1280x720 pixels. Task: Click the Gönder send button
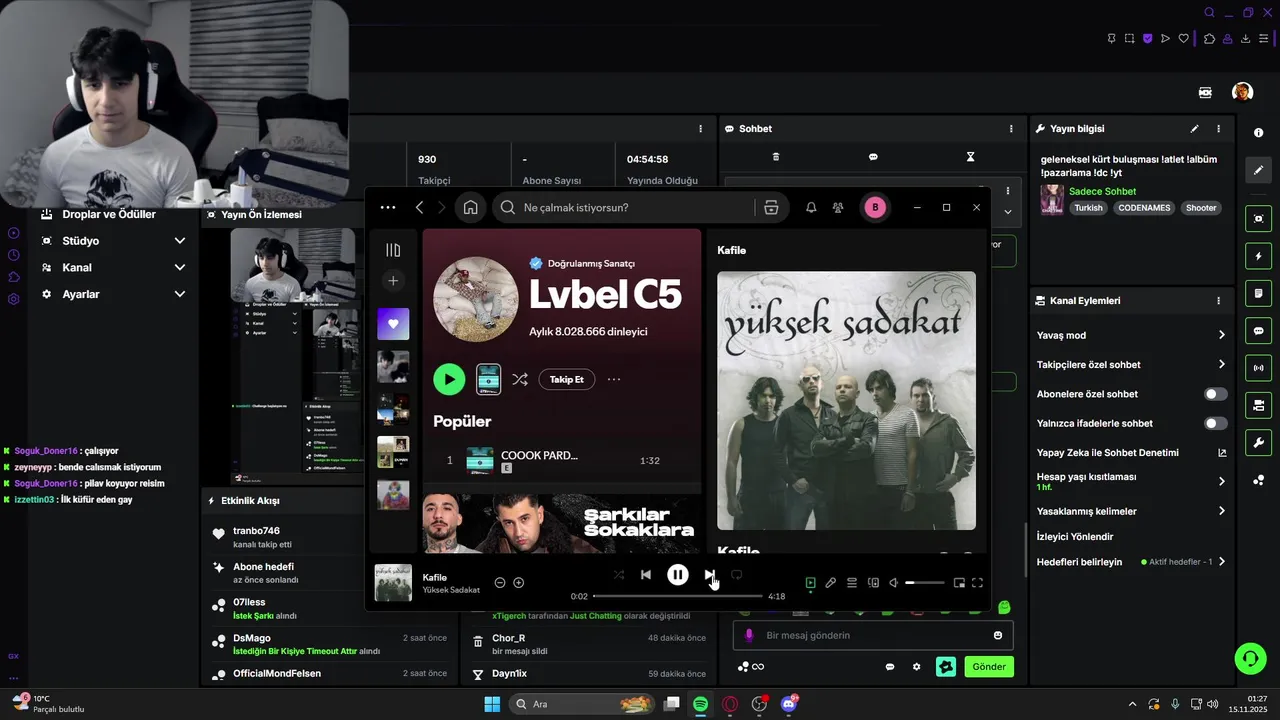(989, 666)
